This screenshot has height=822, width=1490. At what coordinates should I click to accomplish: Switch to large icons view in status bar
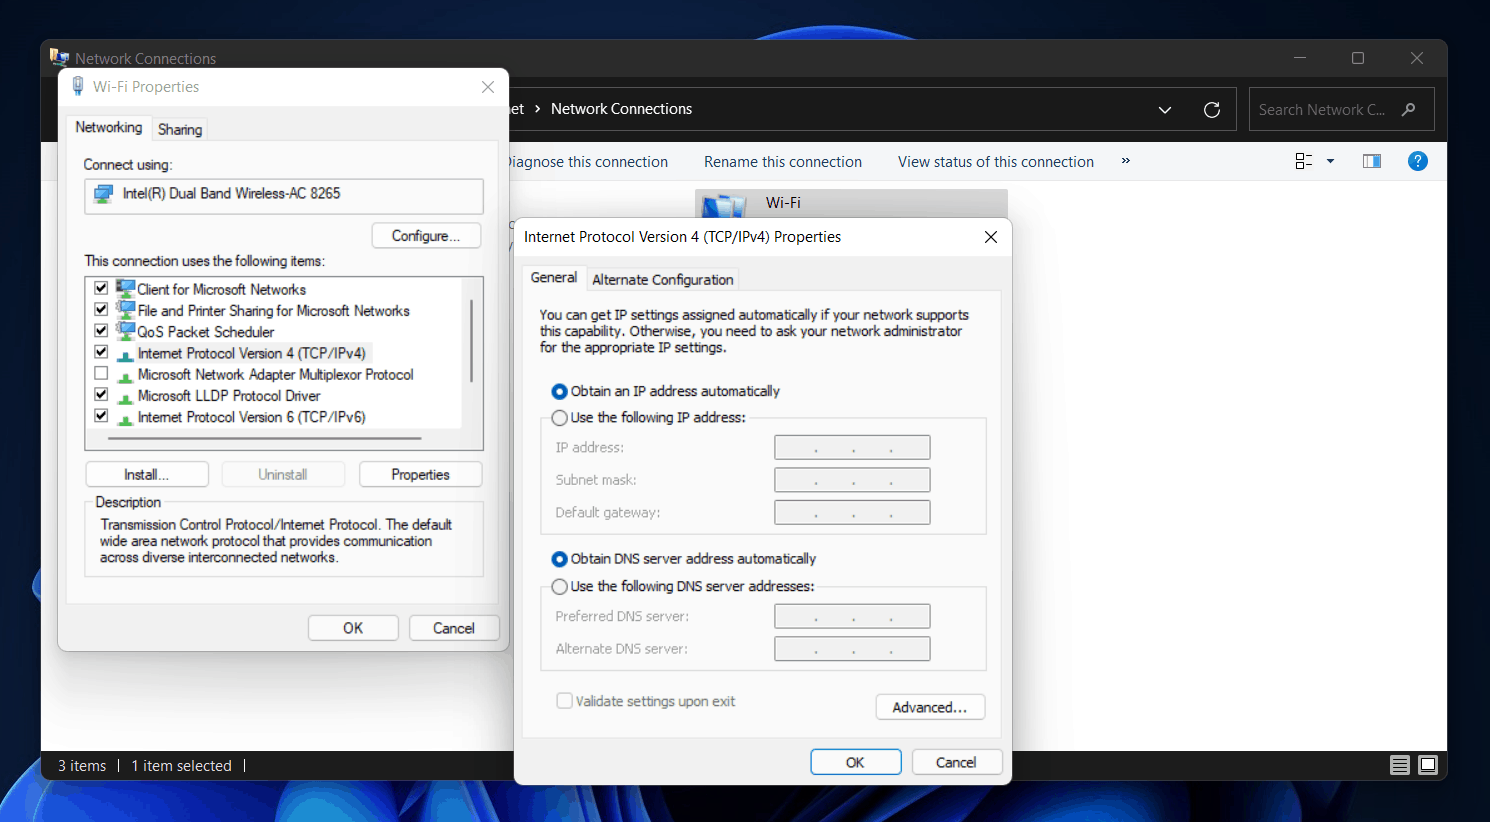click(1428, 765)
